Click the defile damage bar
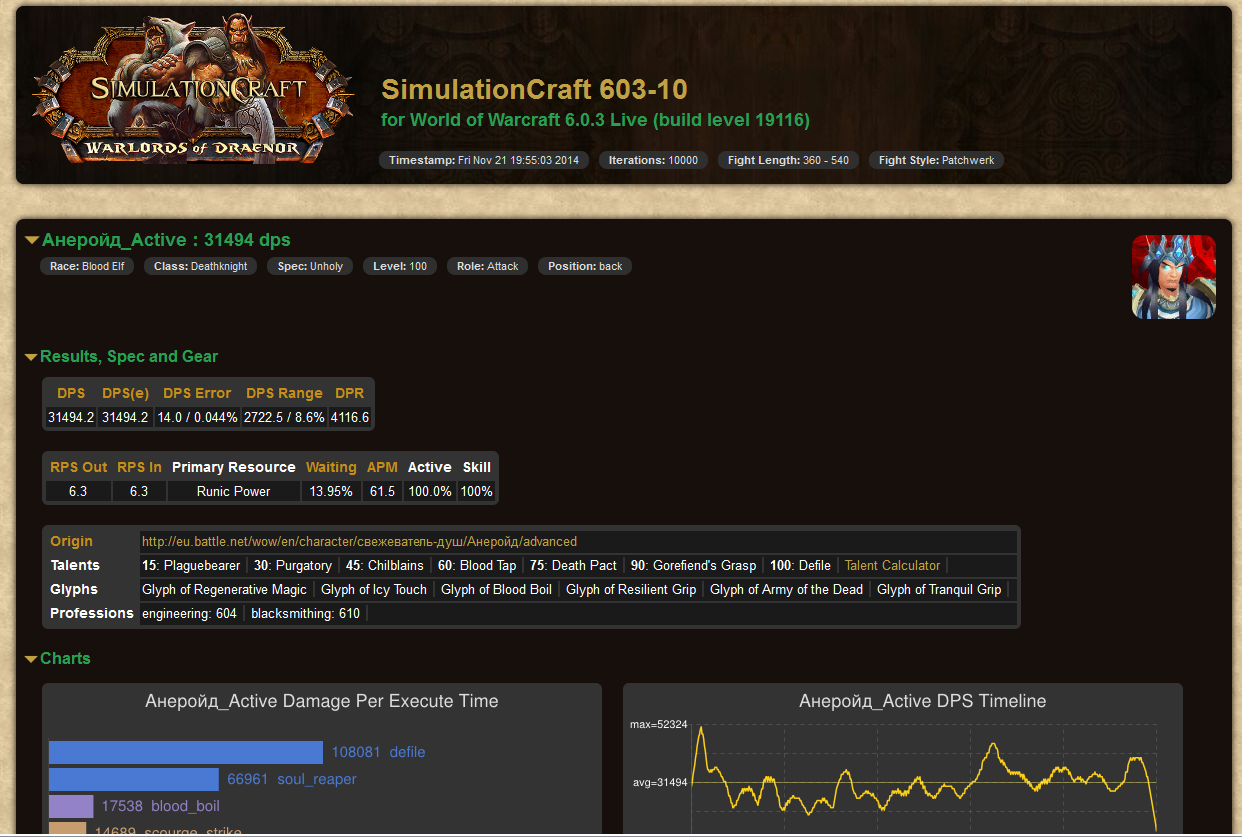The width and height of the screenshot is (1242, 837). [186, 752]
